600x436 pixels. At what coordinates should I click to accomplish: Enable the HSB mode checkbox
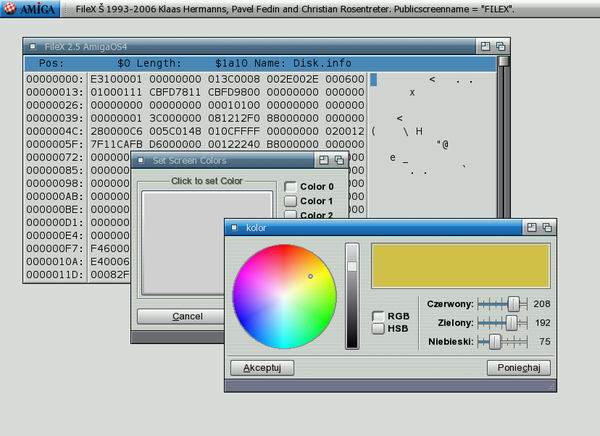(x=378, y=328)
